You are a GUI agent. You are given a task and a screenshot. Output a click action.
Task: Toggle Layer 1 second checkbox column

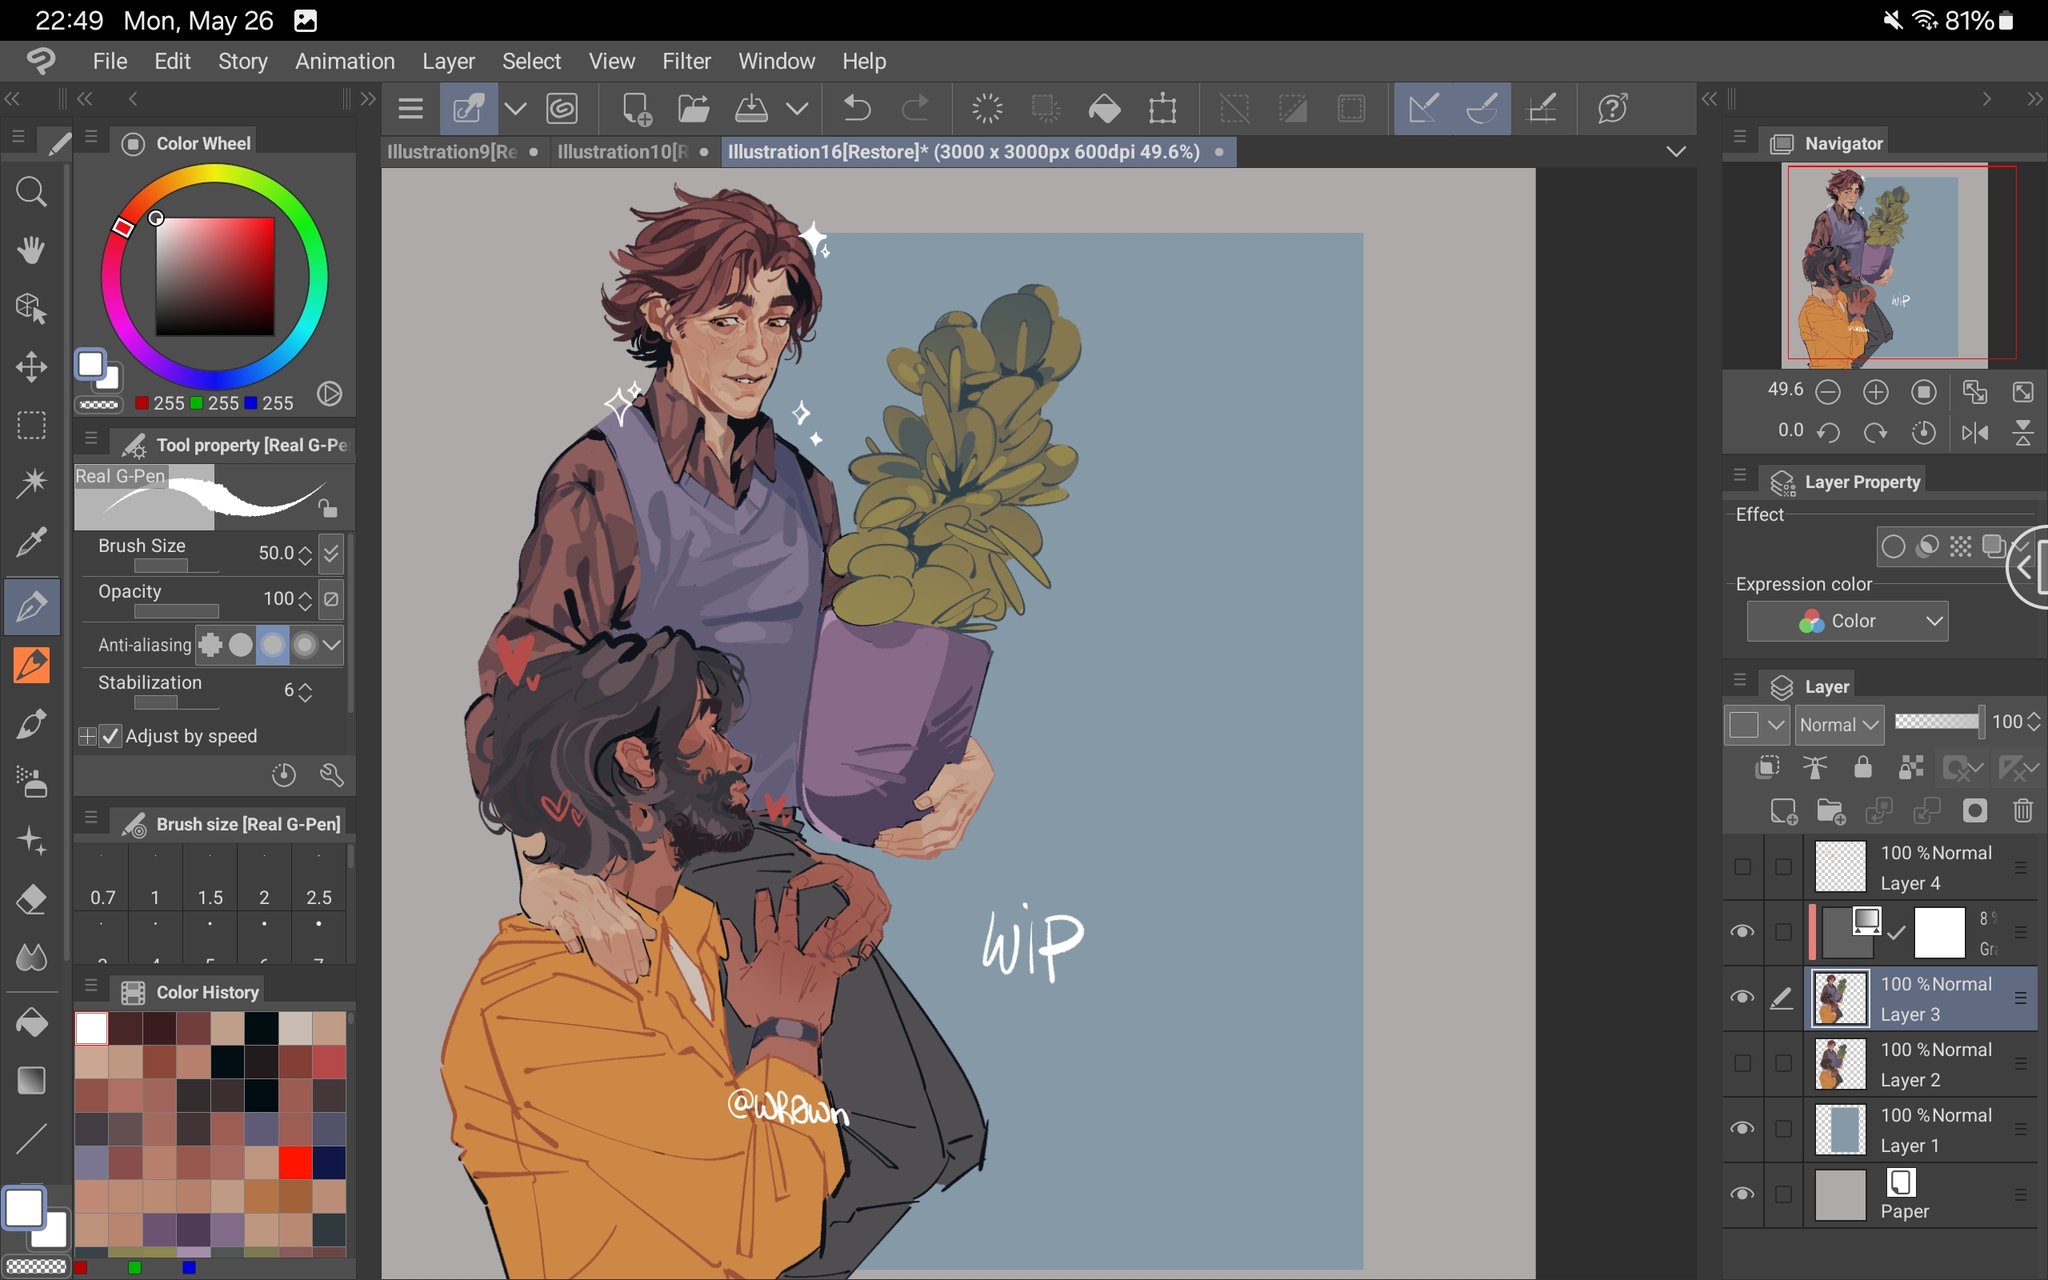1783,1128
